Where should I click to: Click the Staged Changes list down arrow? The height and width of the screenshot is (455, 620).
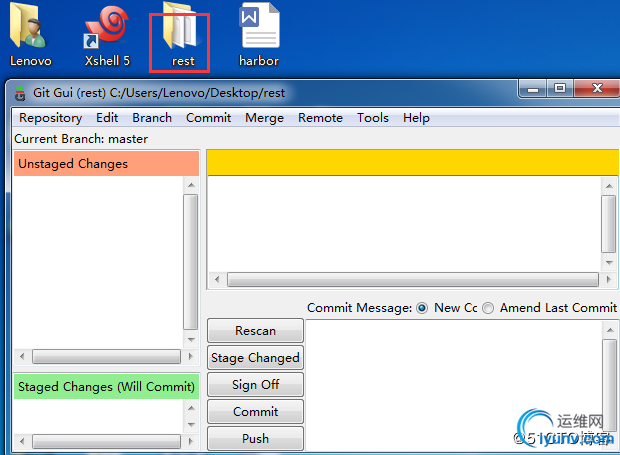(191, 425)
